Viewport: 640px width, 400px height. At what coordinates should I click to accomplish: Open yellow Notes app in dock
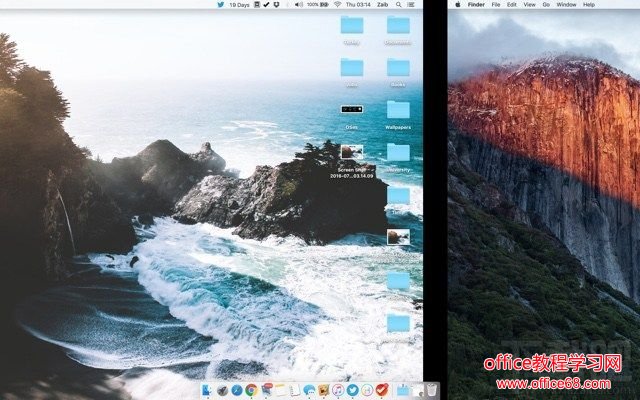point(280,390)
